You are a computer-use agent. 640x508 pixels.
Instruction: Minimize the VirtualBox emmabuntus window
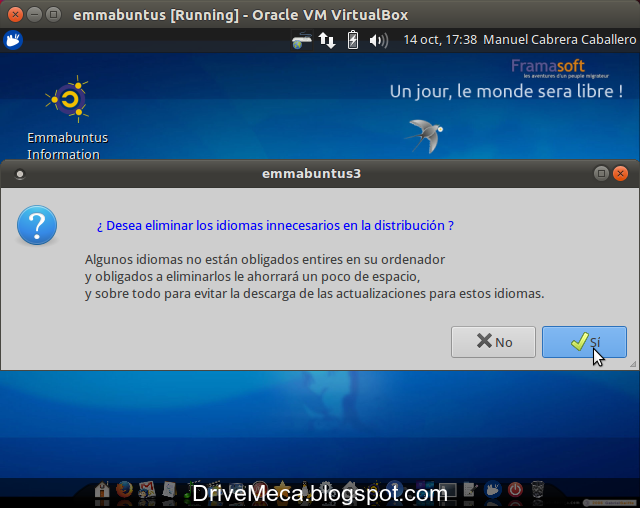[x=34, y=15]
